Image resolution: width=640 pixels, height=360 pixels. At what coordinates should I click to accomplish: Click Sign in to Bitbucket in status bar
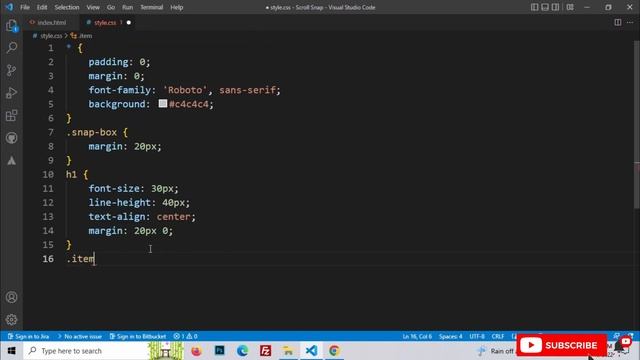click(138, 336)
